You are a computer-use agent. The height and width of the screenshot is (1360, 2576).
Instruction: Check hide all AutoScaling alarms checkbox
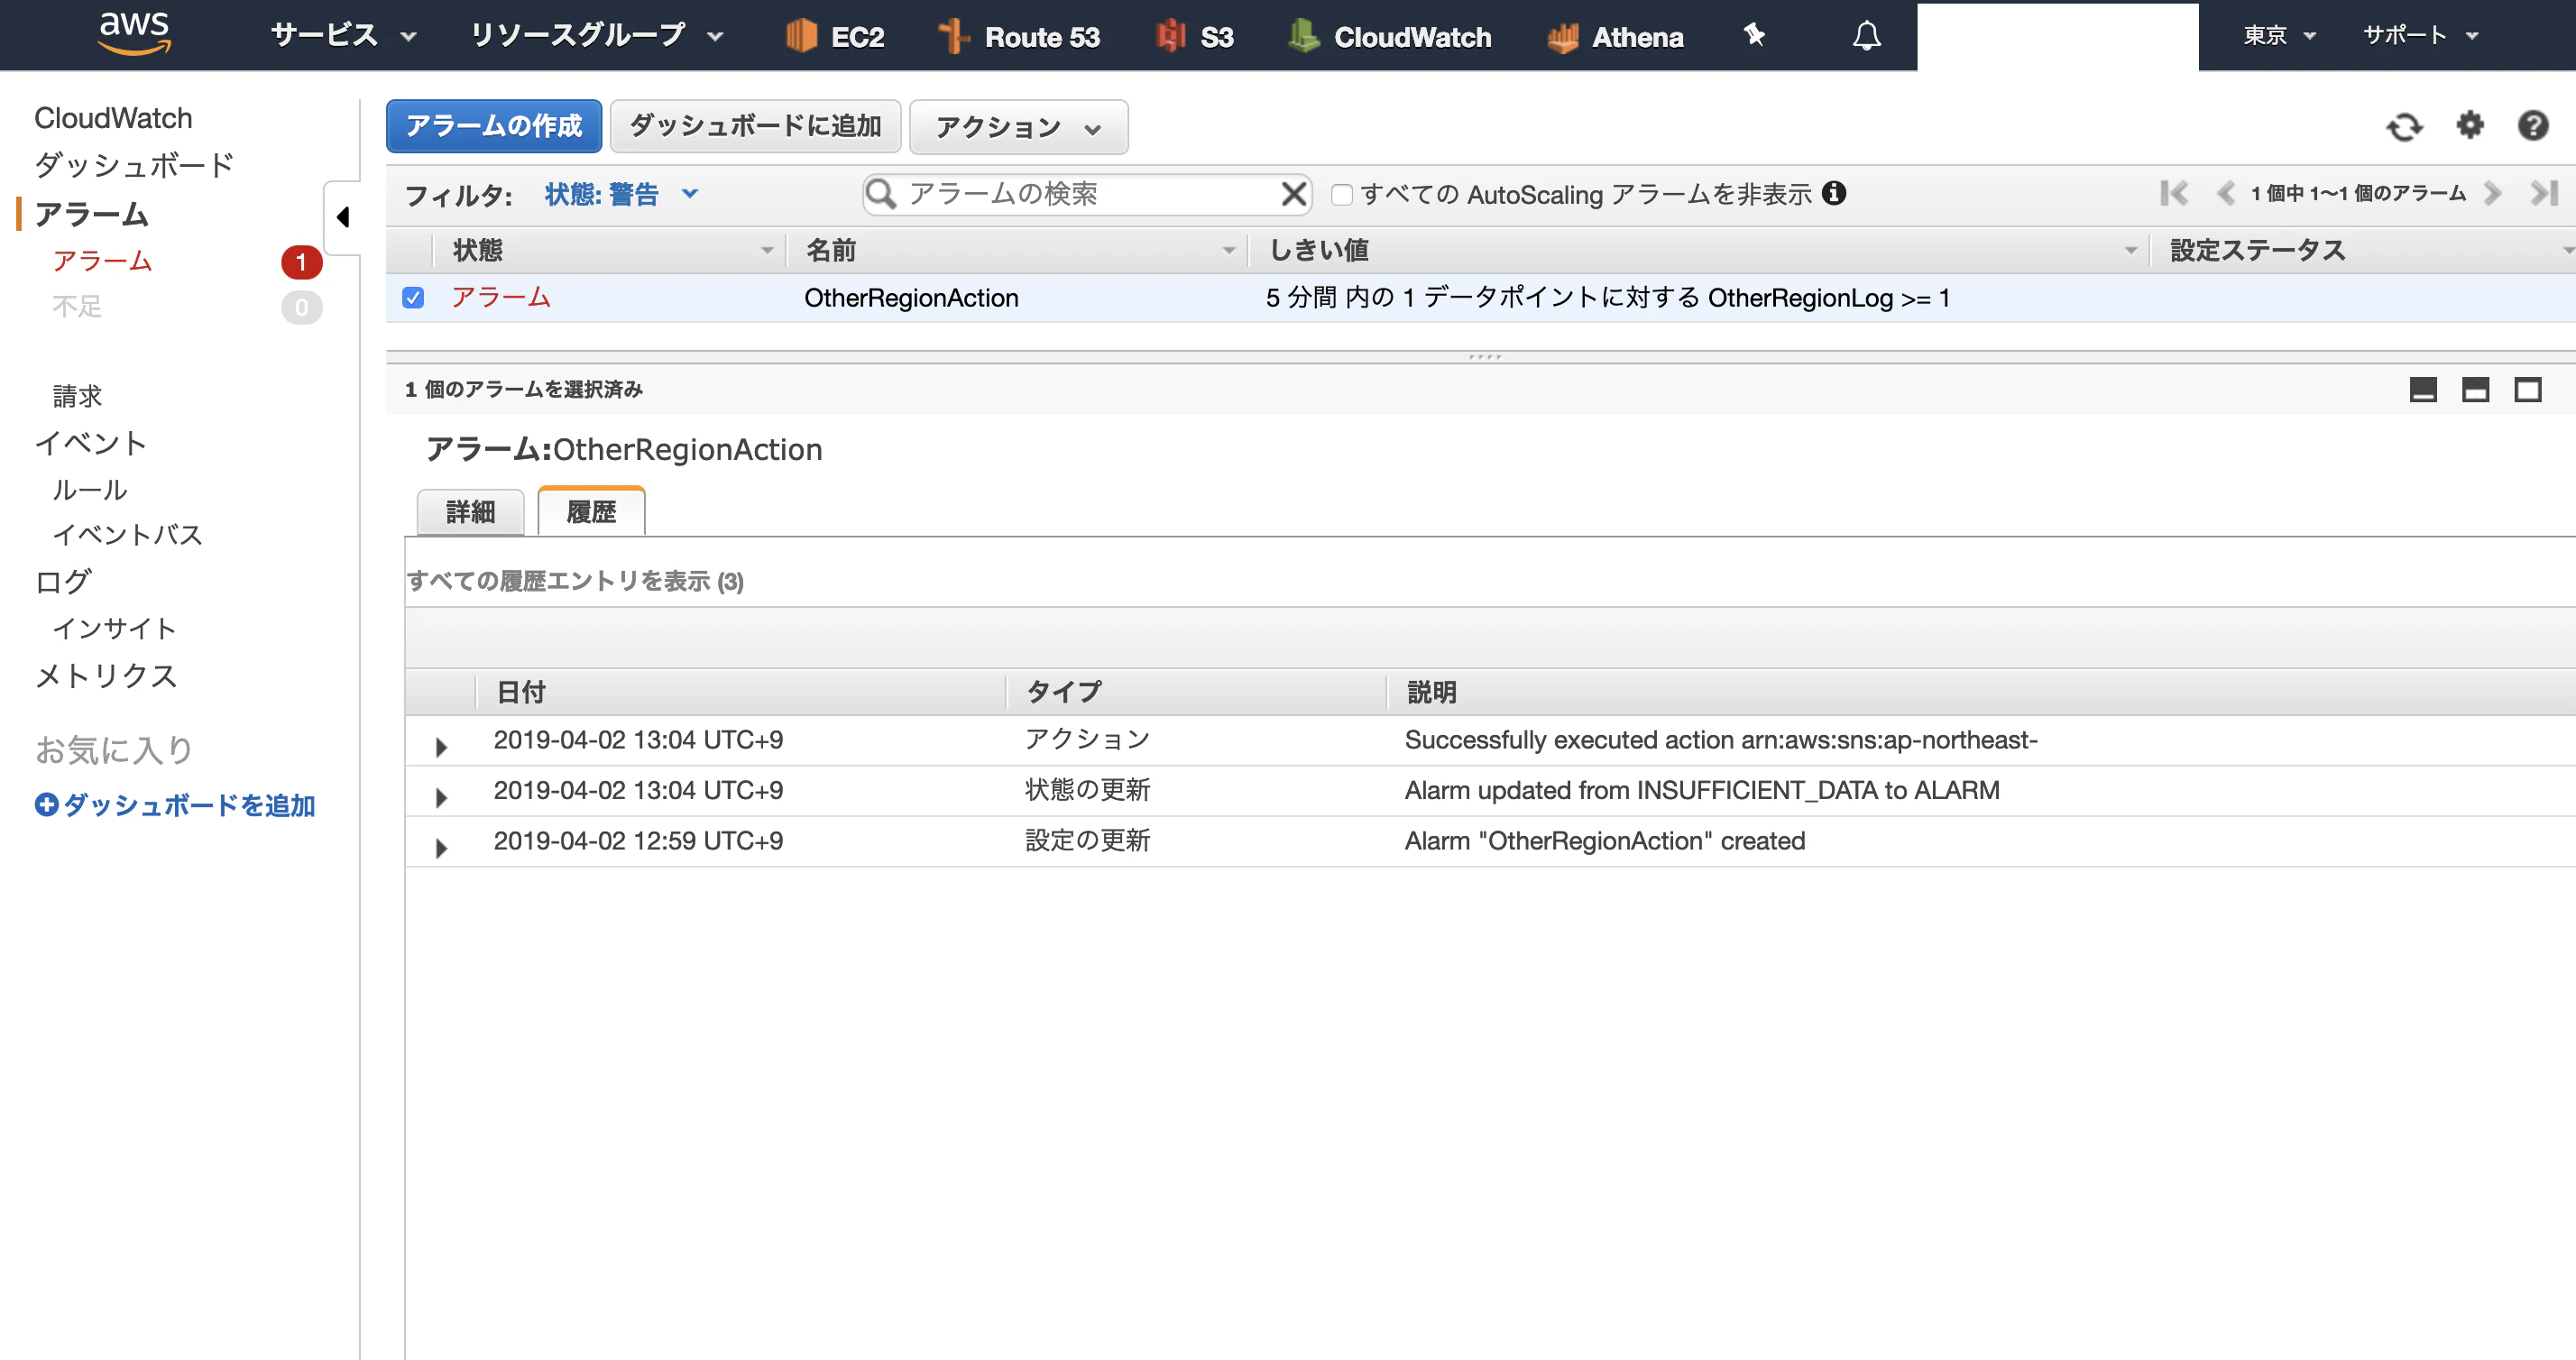tap(1342, 194)
